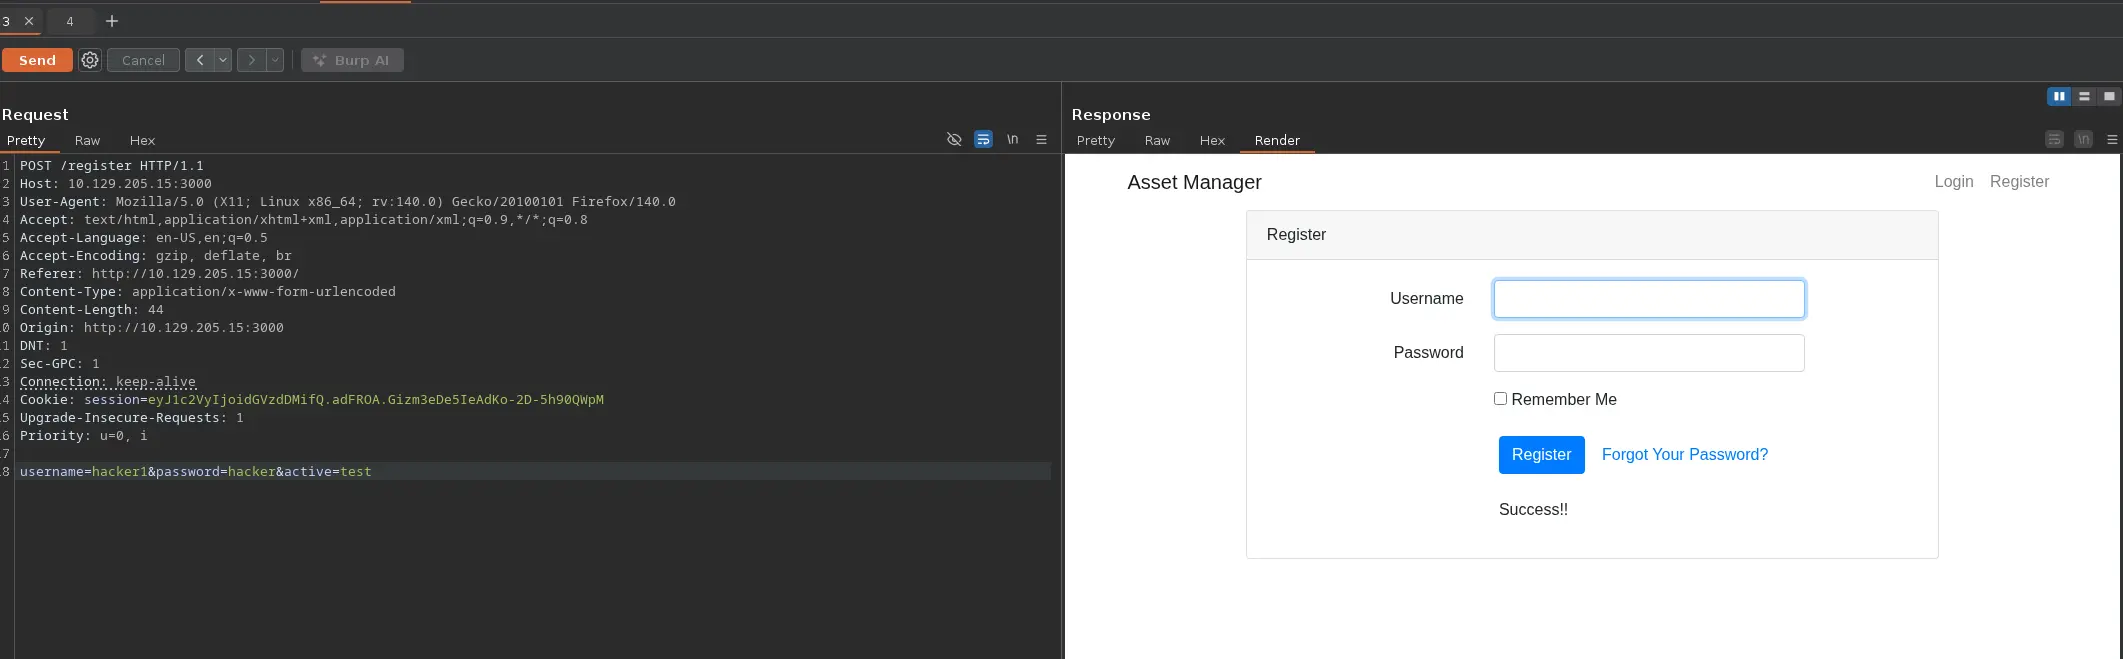The image size is (2123, 659).
Task: Open the Request pane hamburger options menu
Action: click(x=1041, y=140)
